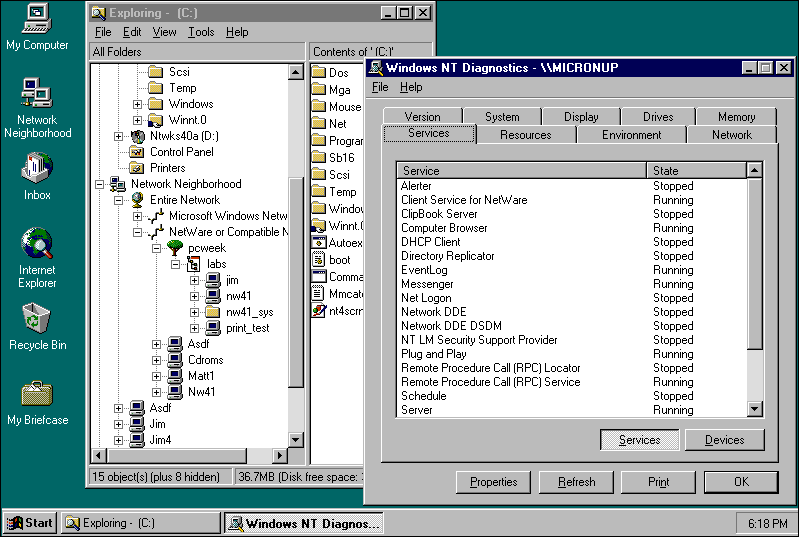Select Cdroms server icon in tree
Viewport: 799px width, 537px height.
[x=175, y=360]
